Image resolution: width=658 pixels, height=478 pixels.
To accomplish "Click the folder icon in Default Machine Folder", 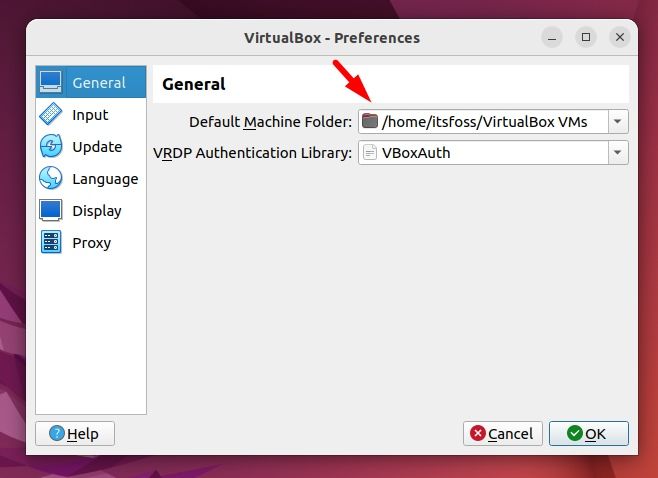I will 370,121.
